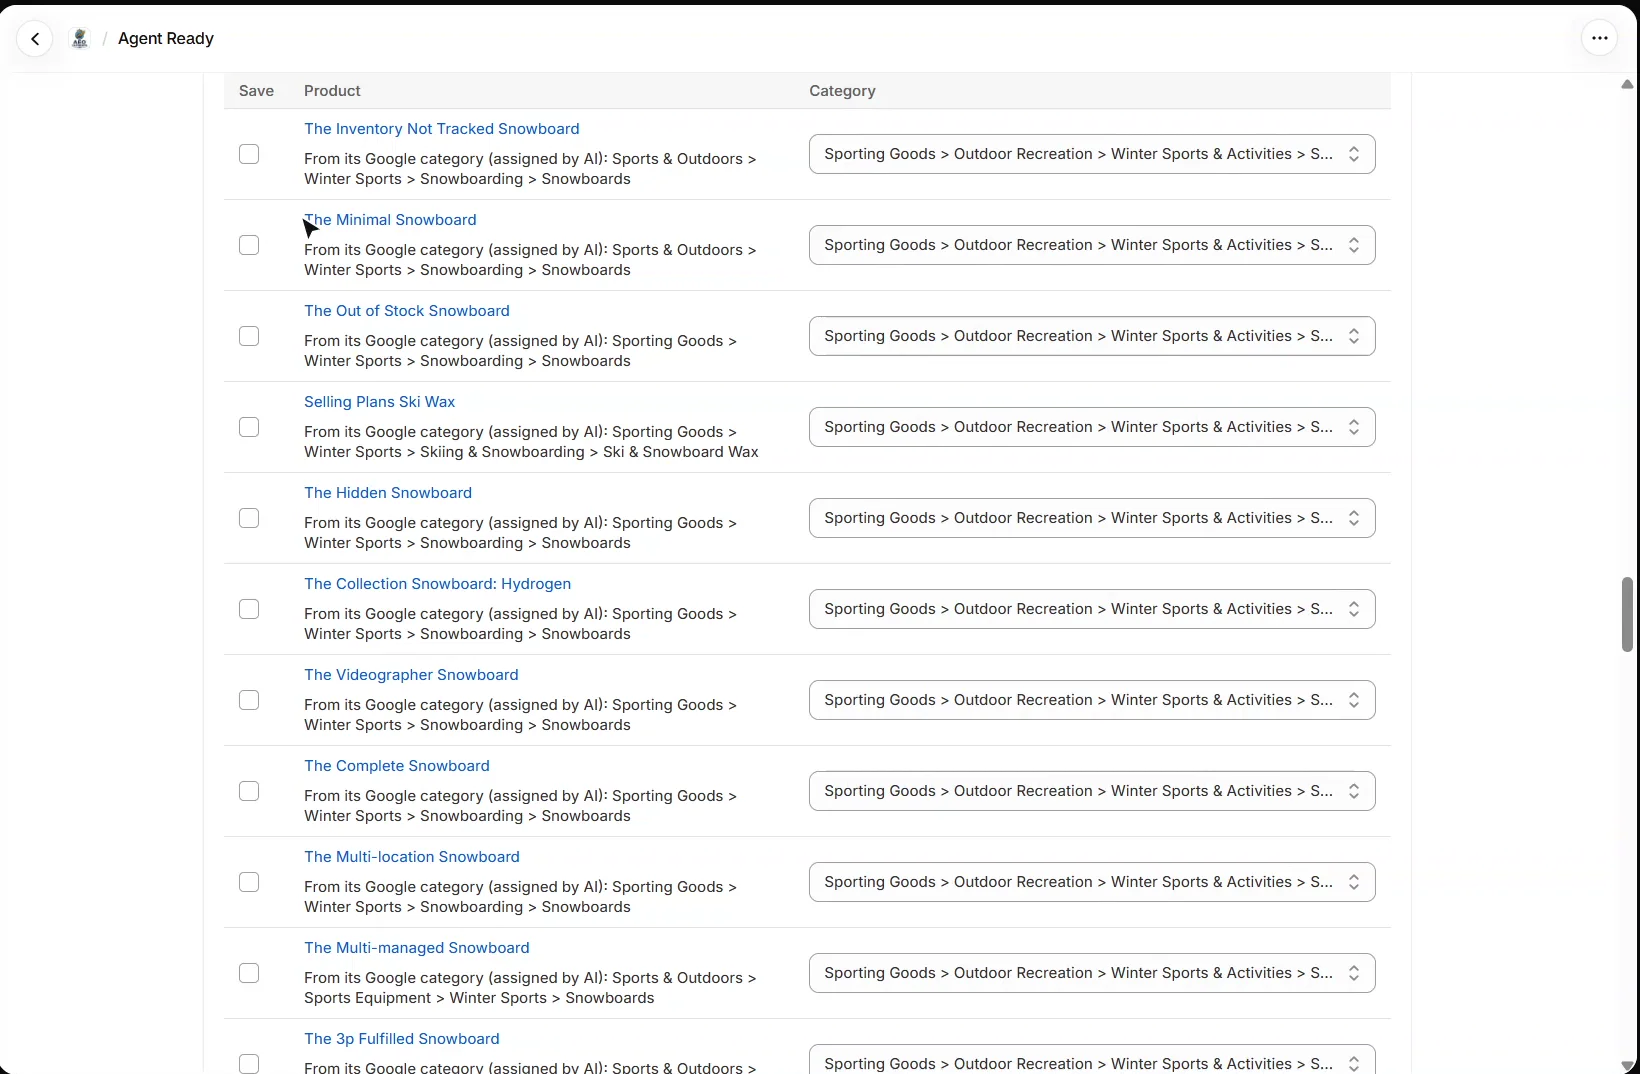
Task: Open The Collection Snowboard: Hydrogen link
Action: (438, 584)
